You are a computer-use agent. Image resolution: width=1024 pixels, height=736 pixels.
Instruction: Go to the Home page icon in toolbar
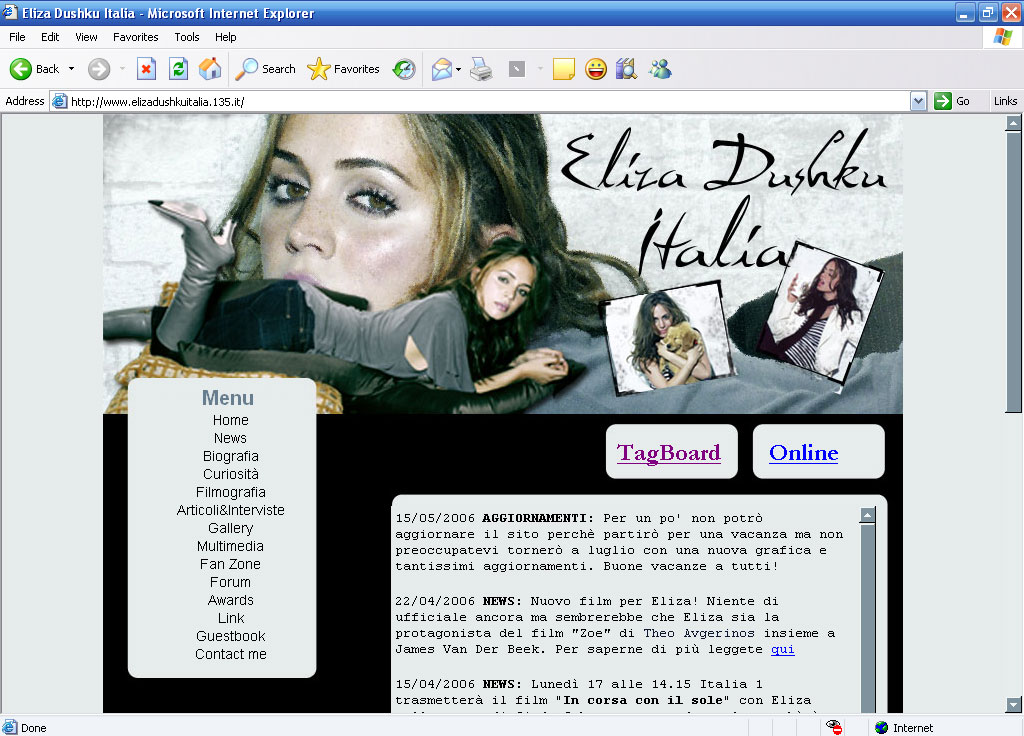tap(210, 69)
